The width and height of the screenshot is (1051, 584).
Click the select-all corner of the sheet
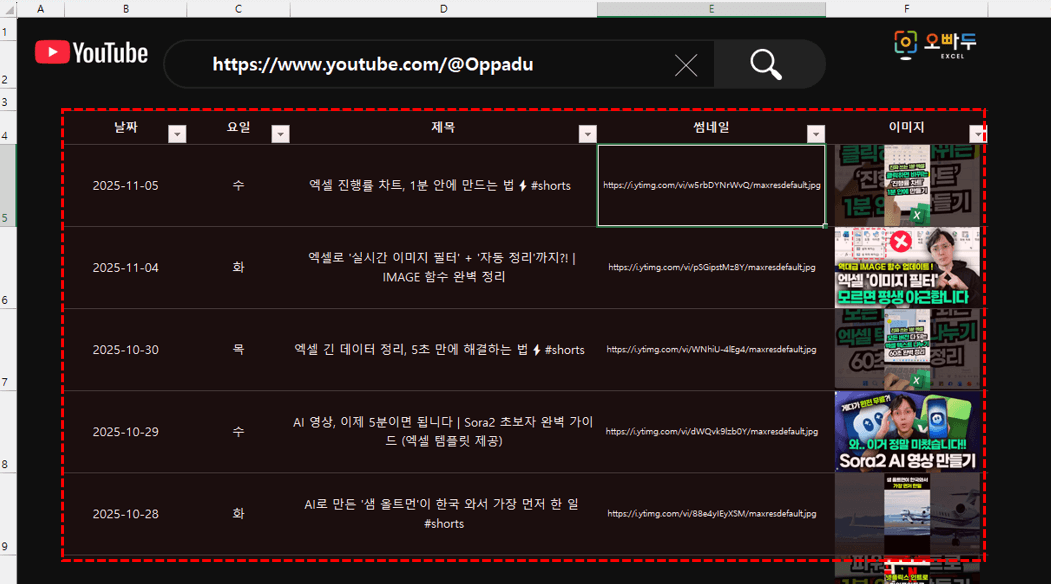tap(8, 9)
